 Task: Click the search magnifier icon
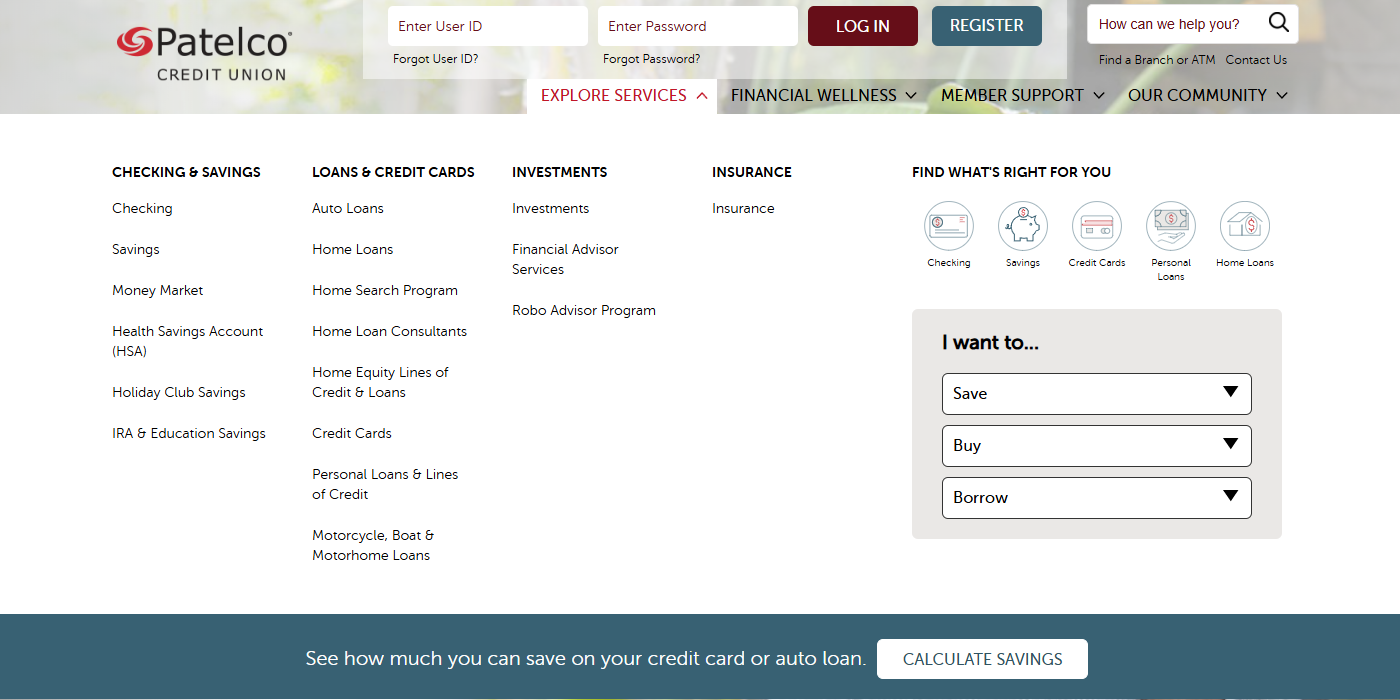pos(1278,23)
